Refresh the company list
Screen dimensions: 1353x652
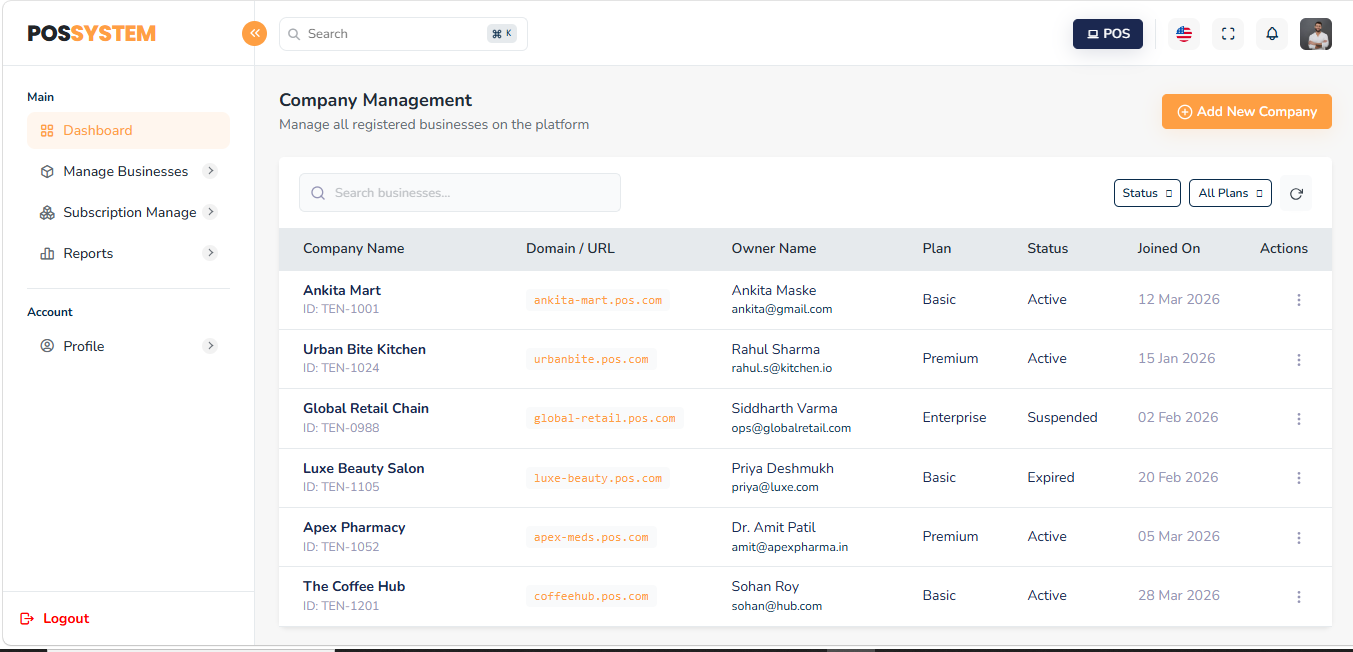click(1296, 193)
